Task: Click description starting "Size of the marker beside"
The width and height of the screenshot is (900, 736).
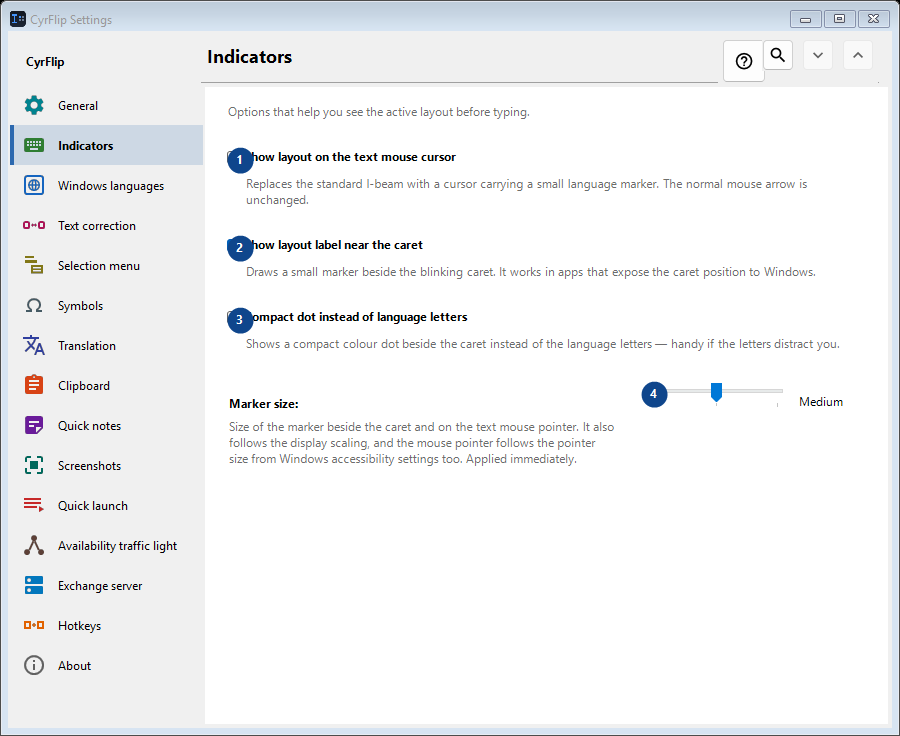Action: point(421,443)
